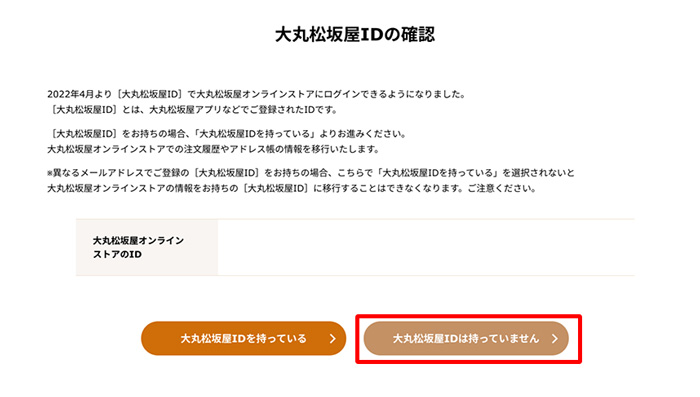Viewport: 700px width, 397px height.
Task: Click the line about 注文履歴やアドレス帳 migration
Action: pyautogui.click(x=213, y=149)
